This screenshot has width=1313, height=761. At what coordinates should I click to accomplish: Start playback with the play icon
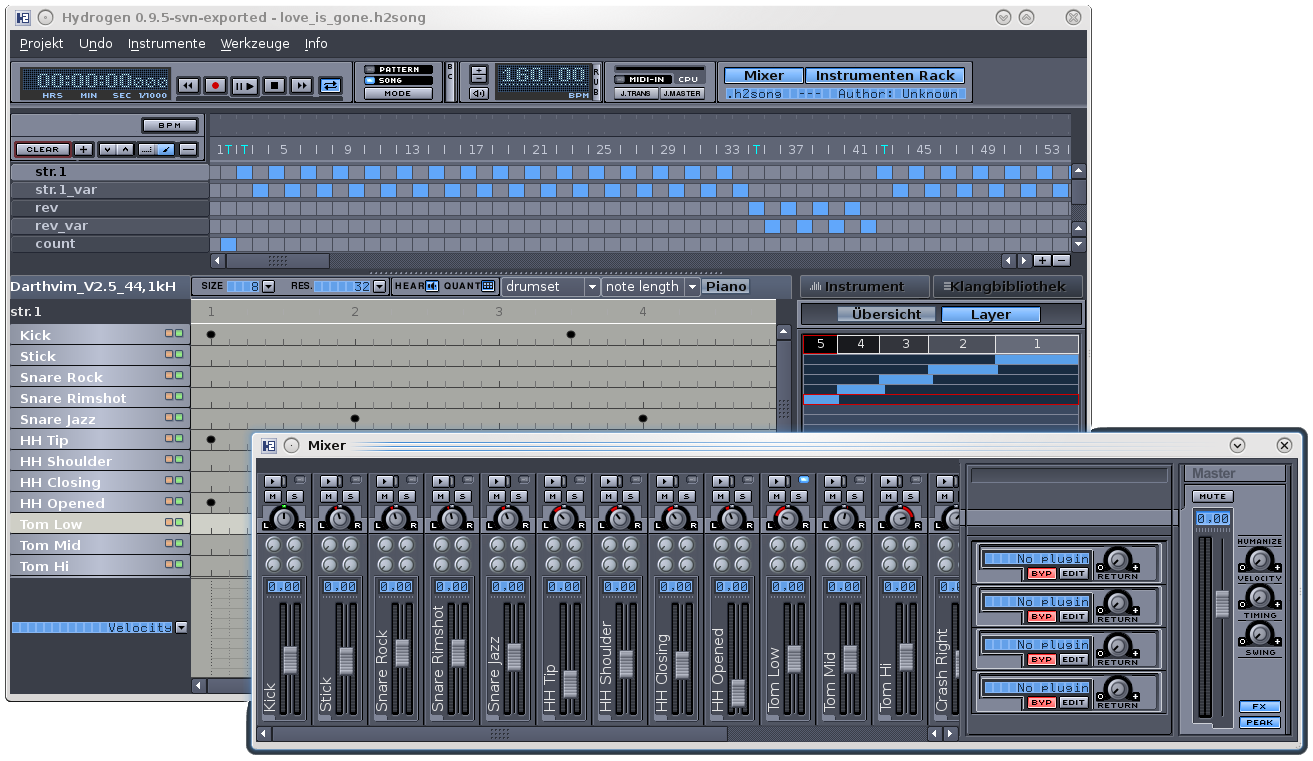coord(245,86)
